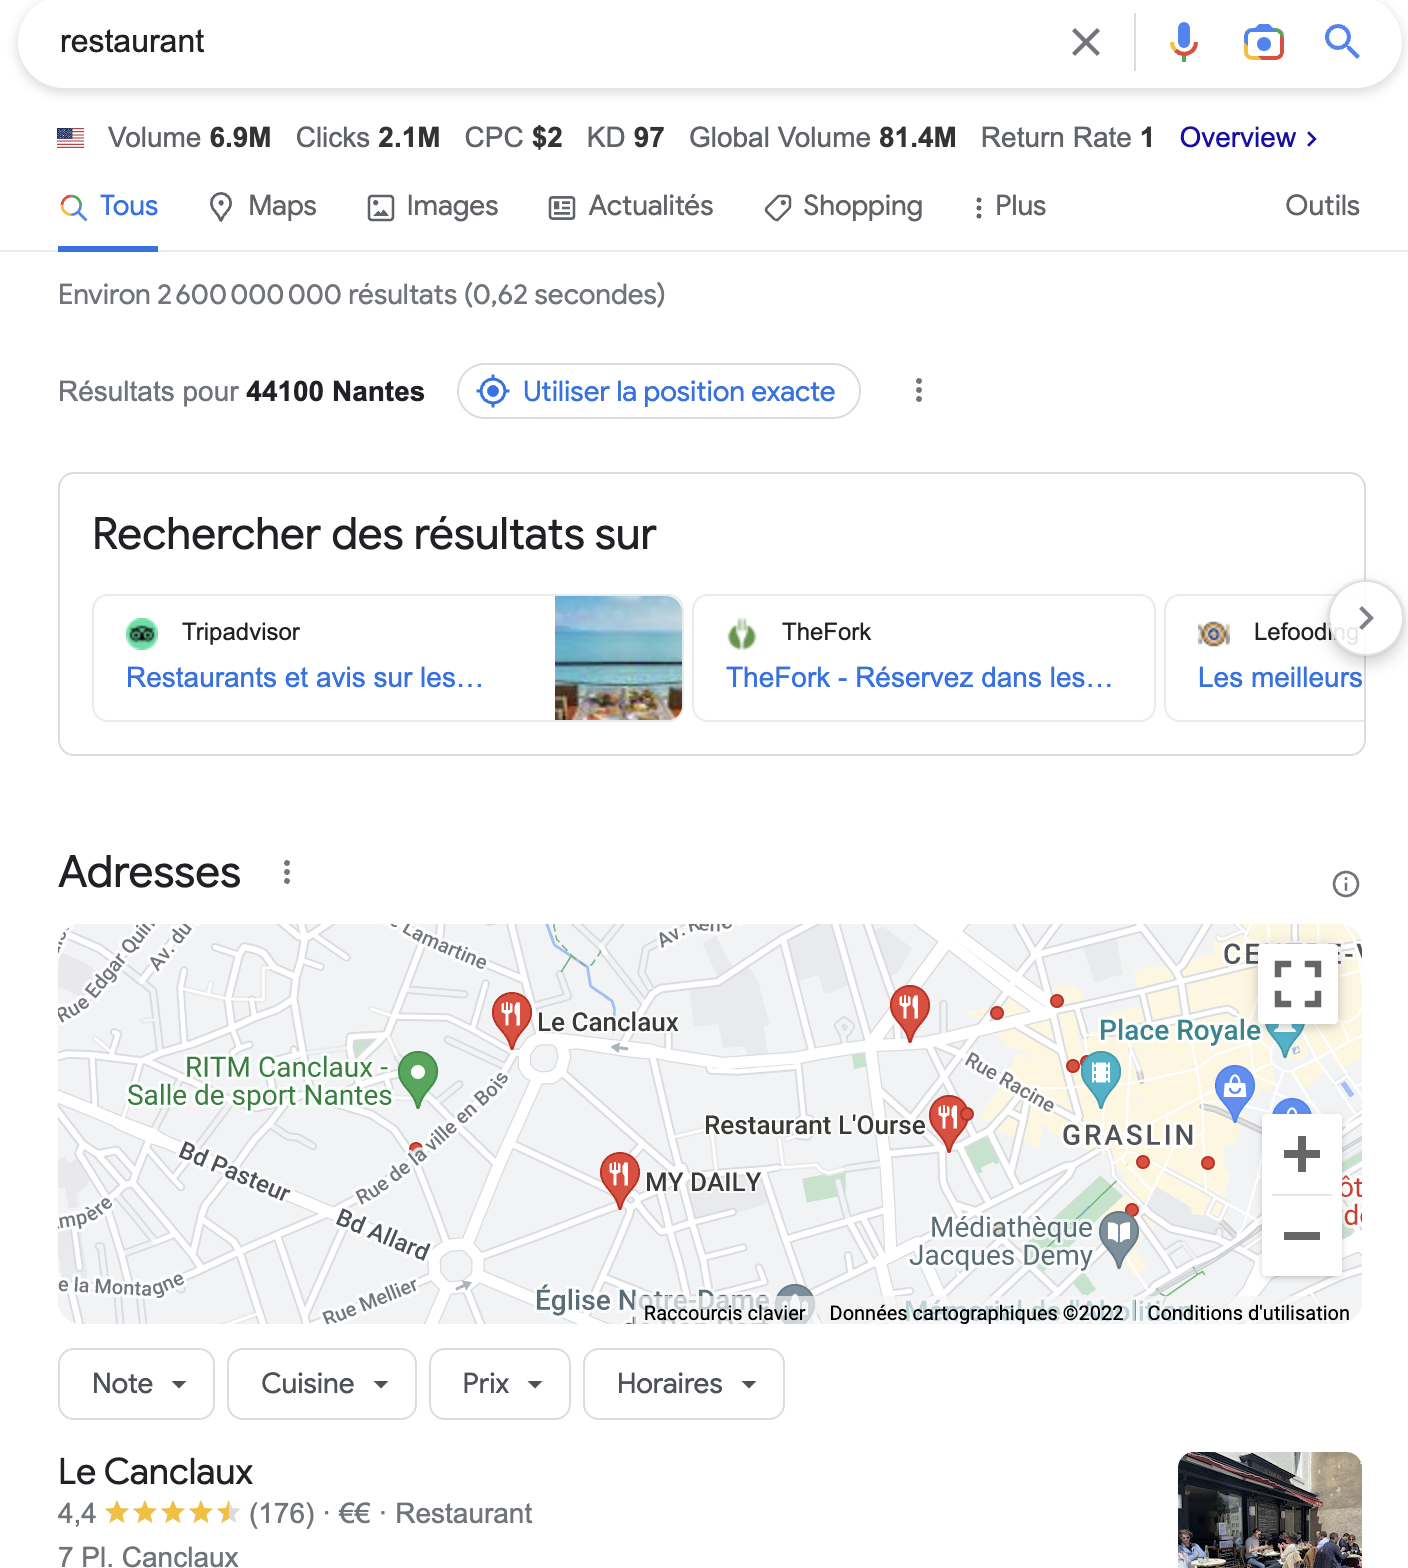Image resolution: width=1408 pixels, height=1568 pixels.
Task: Click the 'Environ 2 600 000 000 résultats' text
Action: click(x=362, y=295)
